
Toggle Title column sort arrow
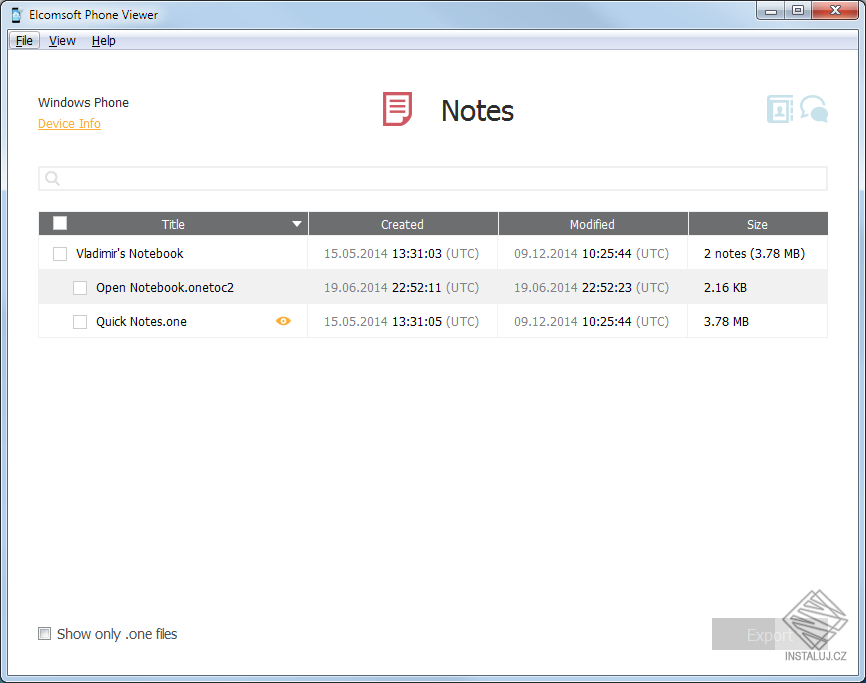click(x=297, y=224)
